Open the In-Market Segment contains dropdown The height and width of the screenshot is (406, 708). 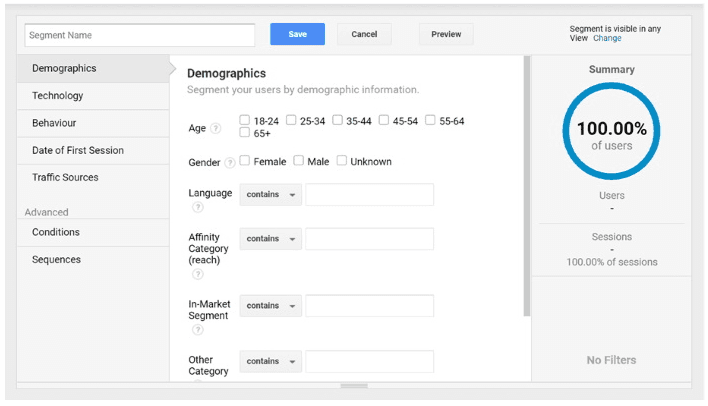point(270,306)
